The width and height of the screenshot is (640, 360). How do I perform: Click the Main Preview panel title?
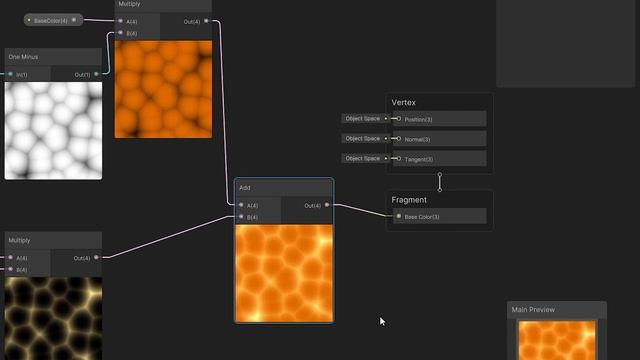click(x=533, y=310)
